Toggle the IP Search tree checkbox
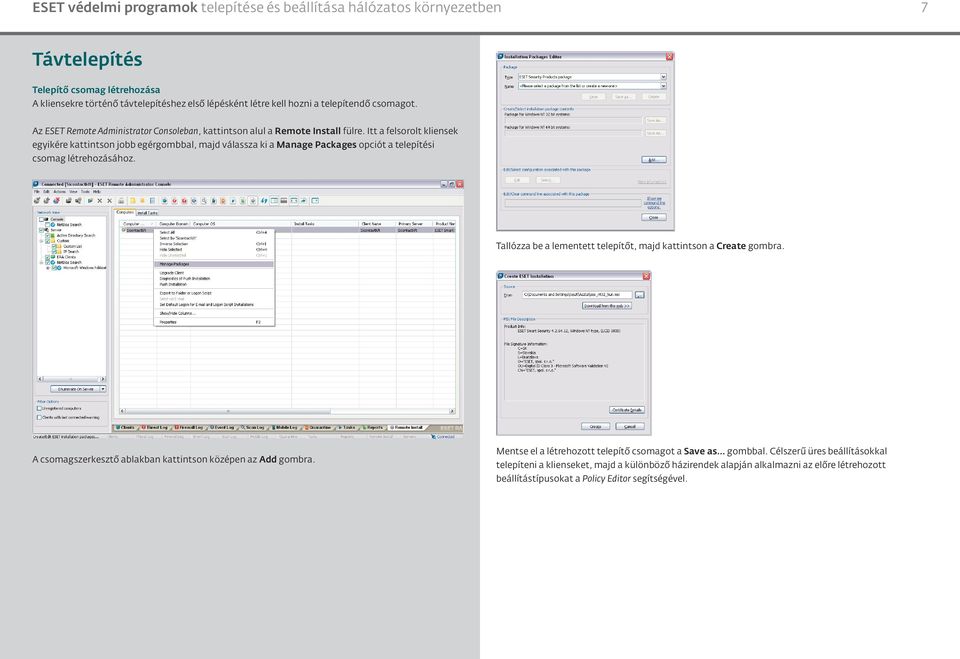The width and height of the screenshot is (960, 659). [x=54, y=251]
